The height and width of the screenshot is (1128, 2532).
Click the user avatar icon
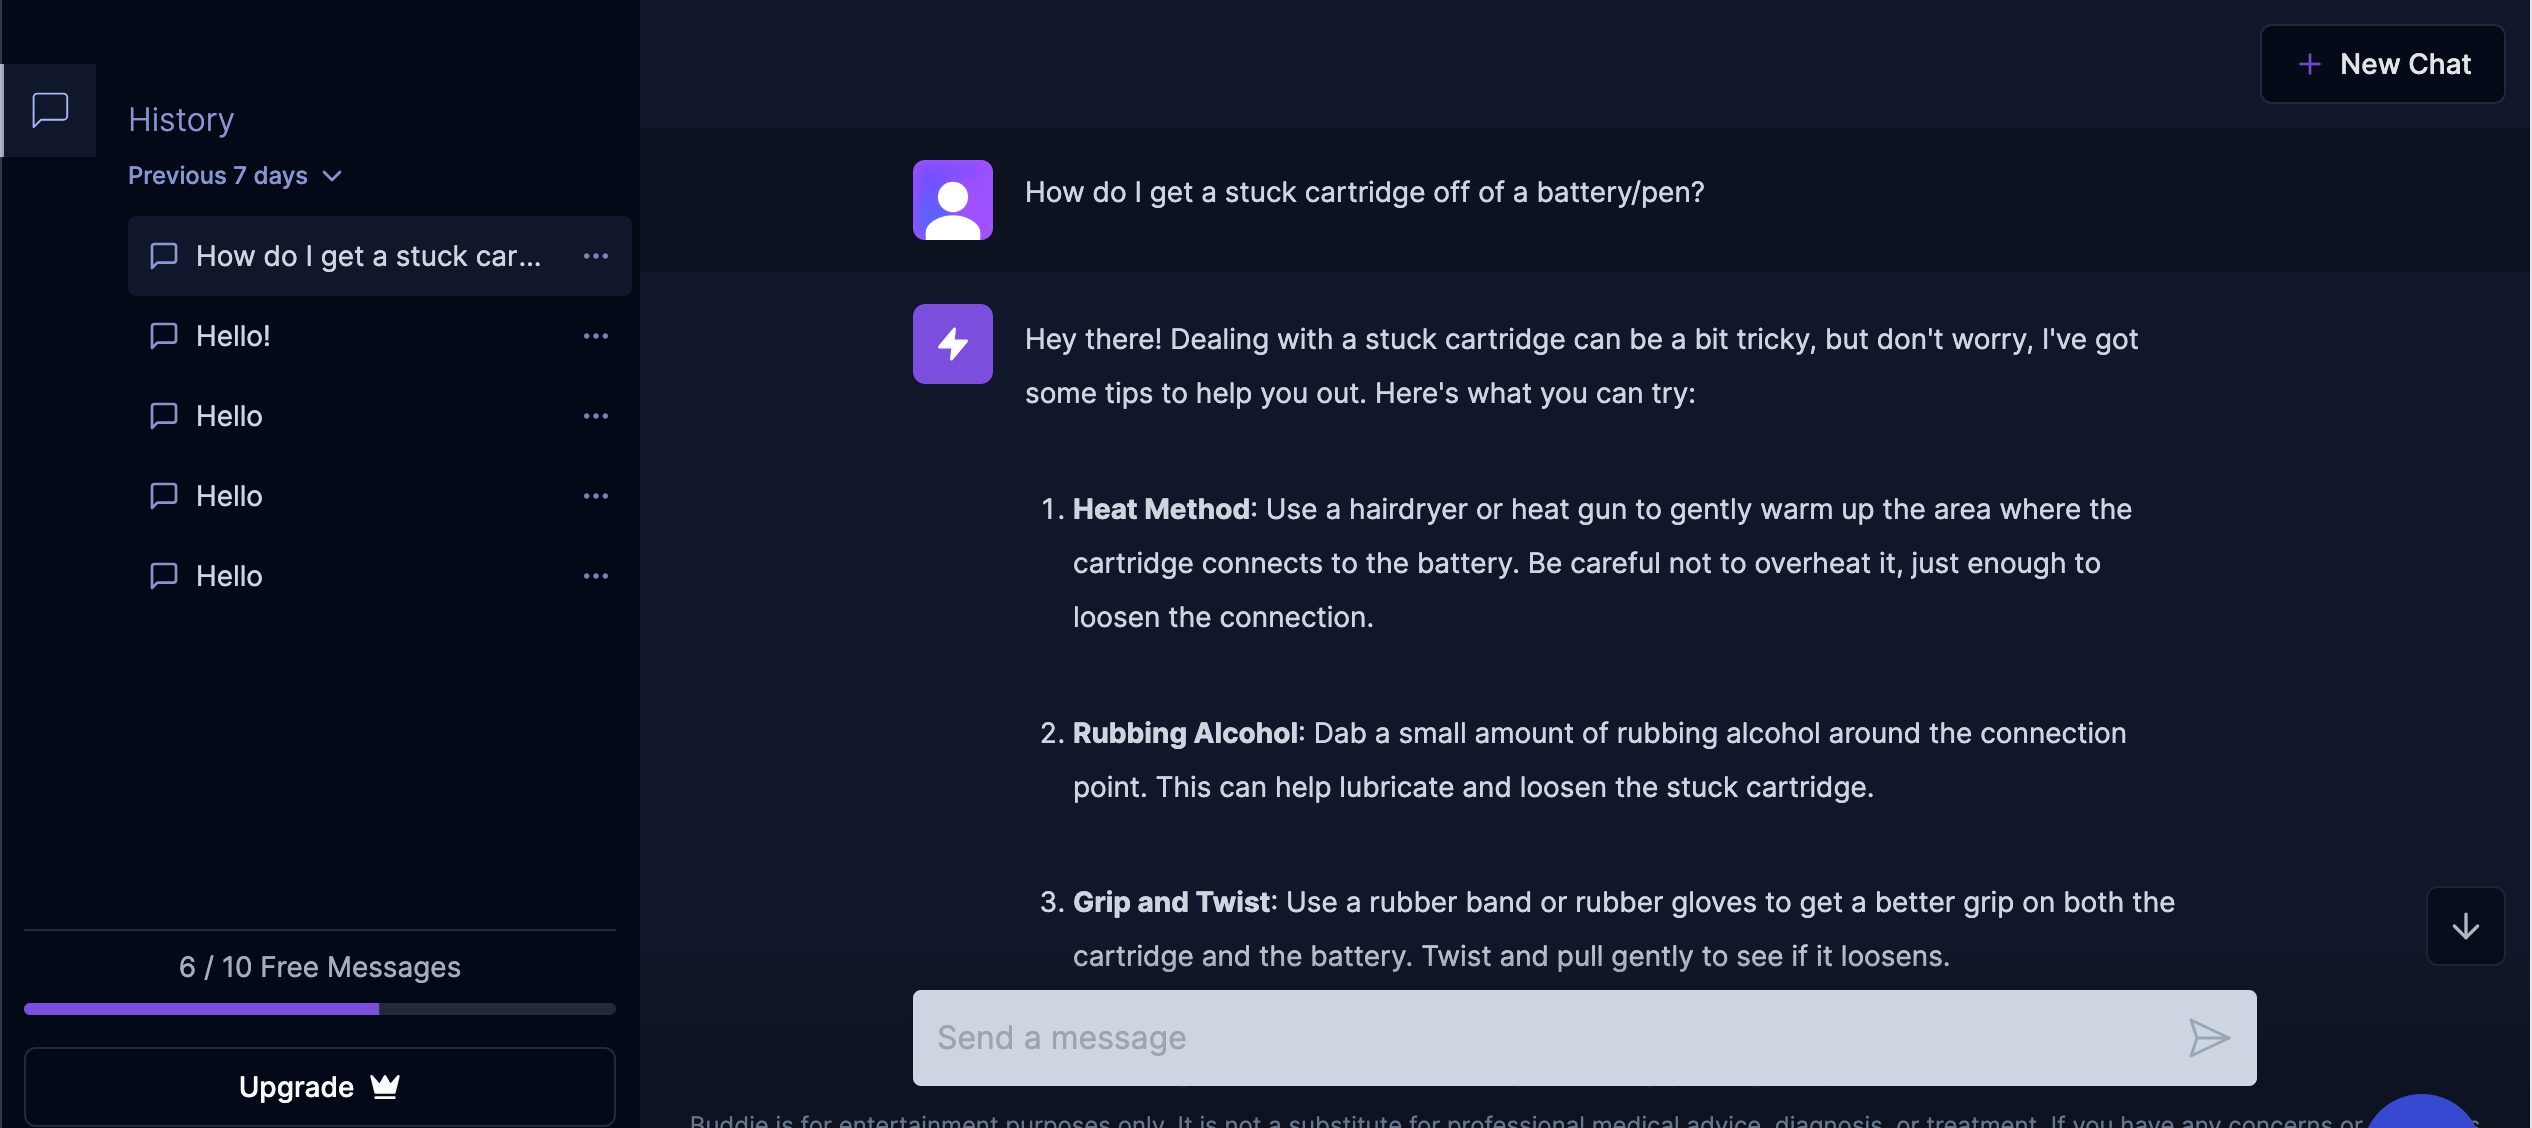(952, 200)
